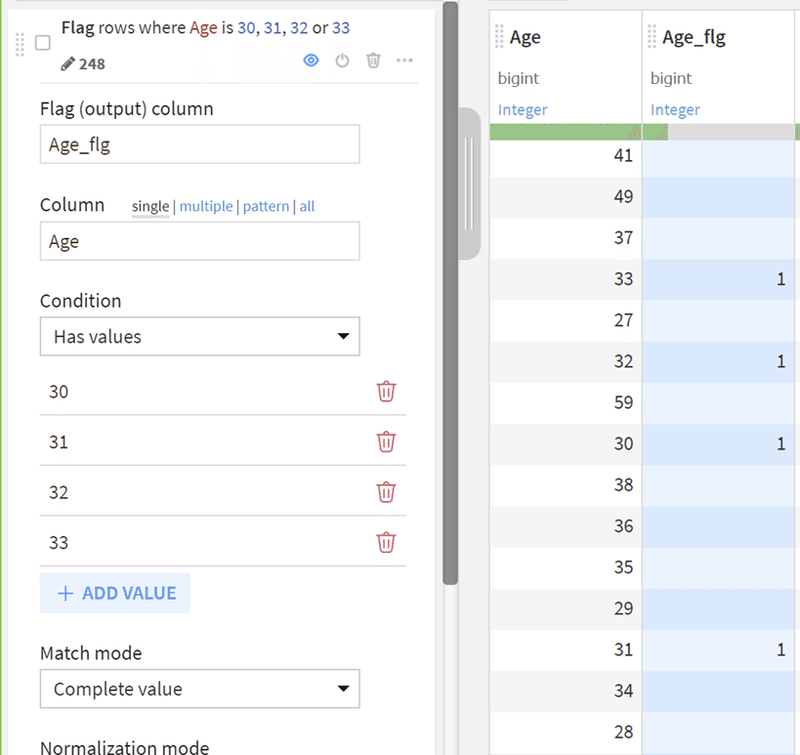
Task: Click Integer meaning under Age_flg column
Action: (675, 110)
